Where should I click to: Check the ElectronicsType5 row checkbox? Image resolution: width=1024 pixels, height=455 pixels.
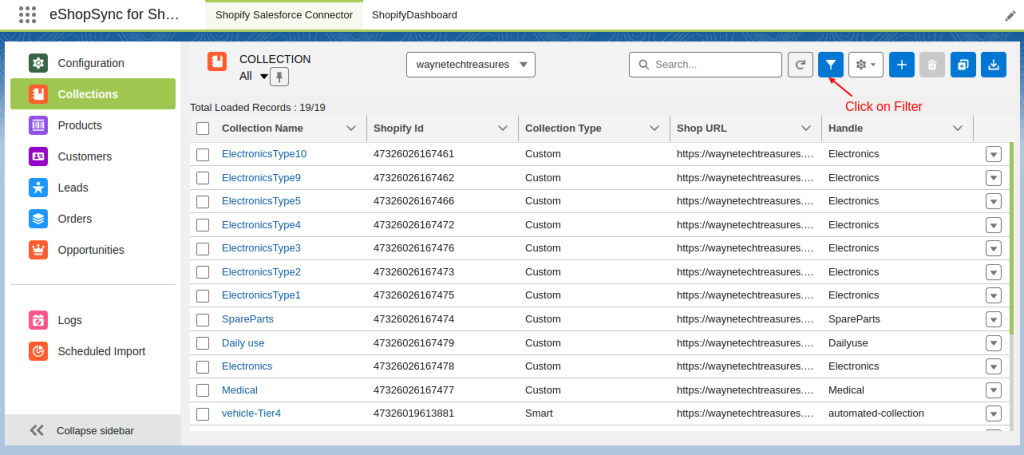(202, 201)
